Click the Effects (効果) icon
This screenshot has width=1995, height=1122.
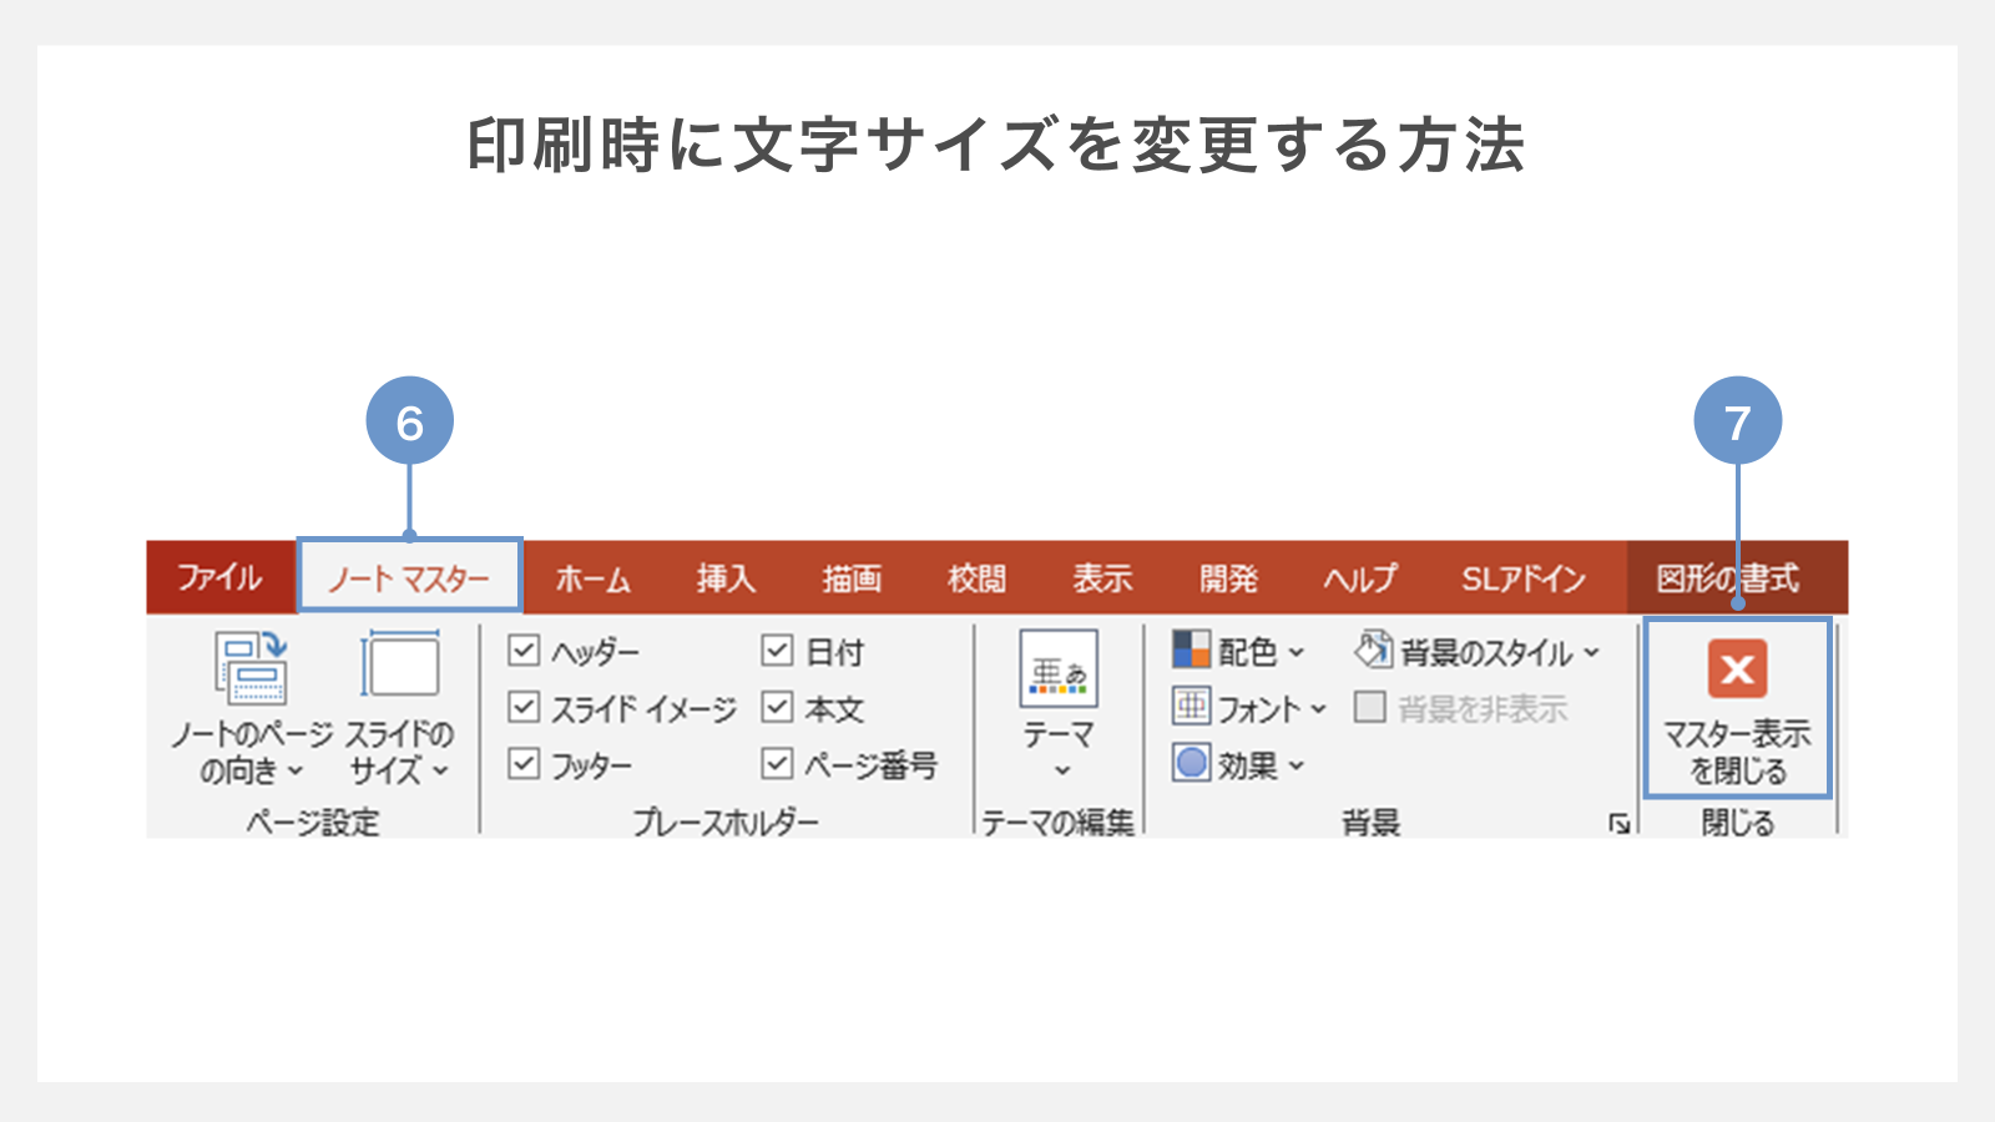pos(1191,764)
